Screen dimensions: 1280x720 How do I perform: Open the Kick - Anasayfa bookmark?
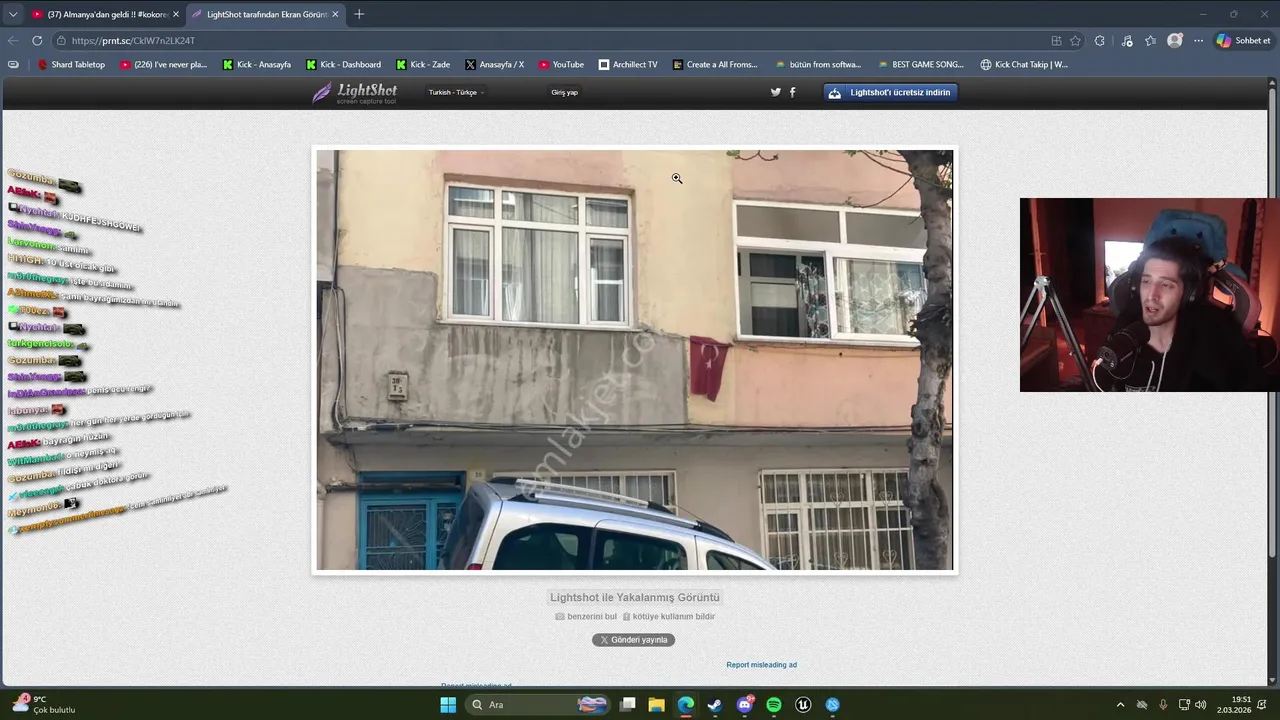click(256, 65)
